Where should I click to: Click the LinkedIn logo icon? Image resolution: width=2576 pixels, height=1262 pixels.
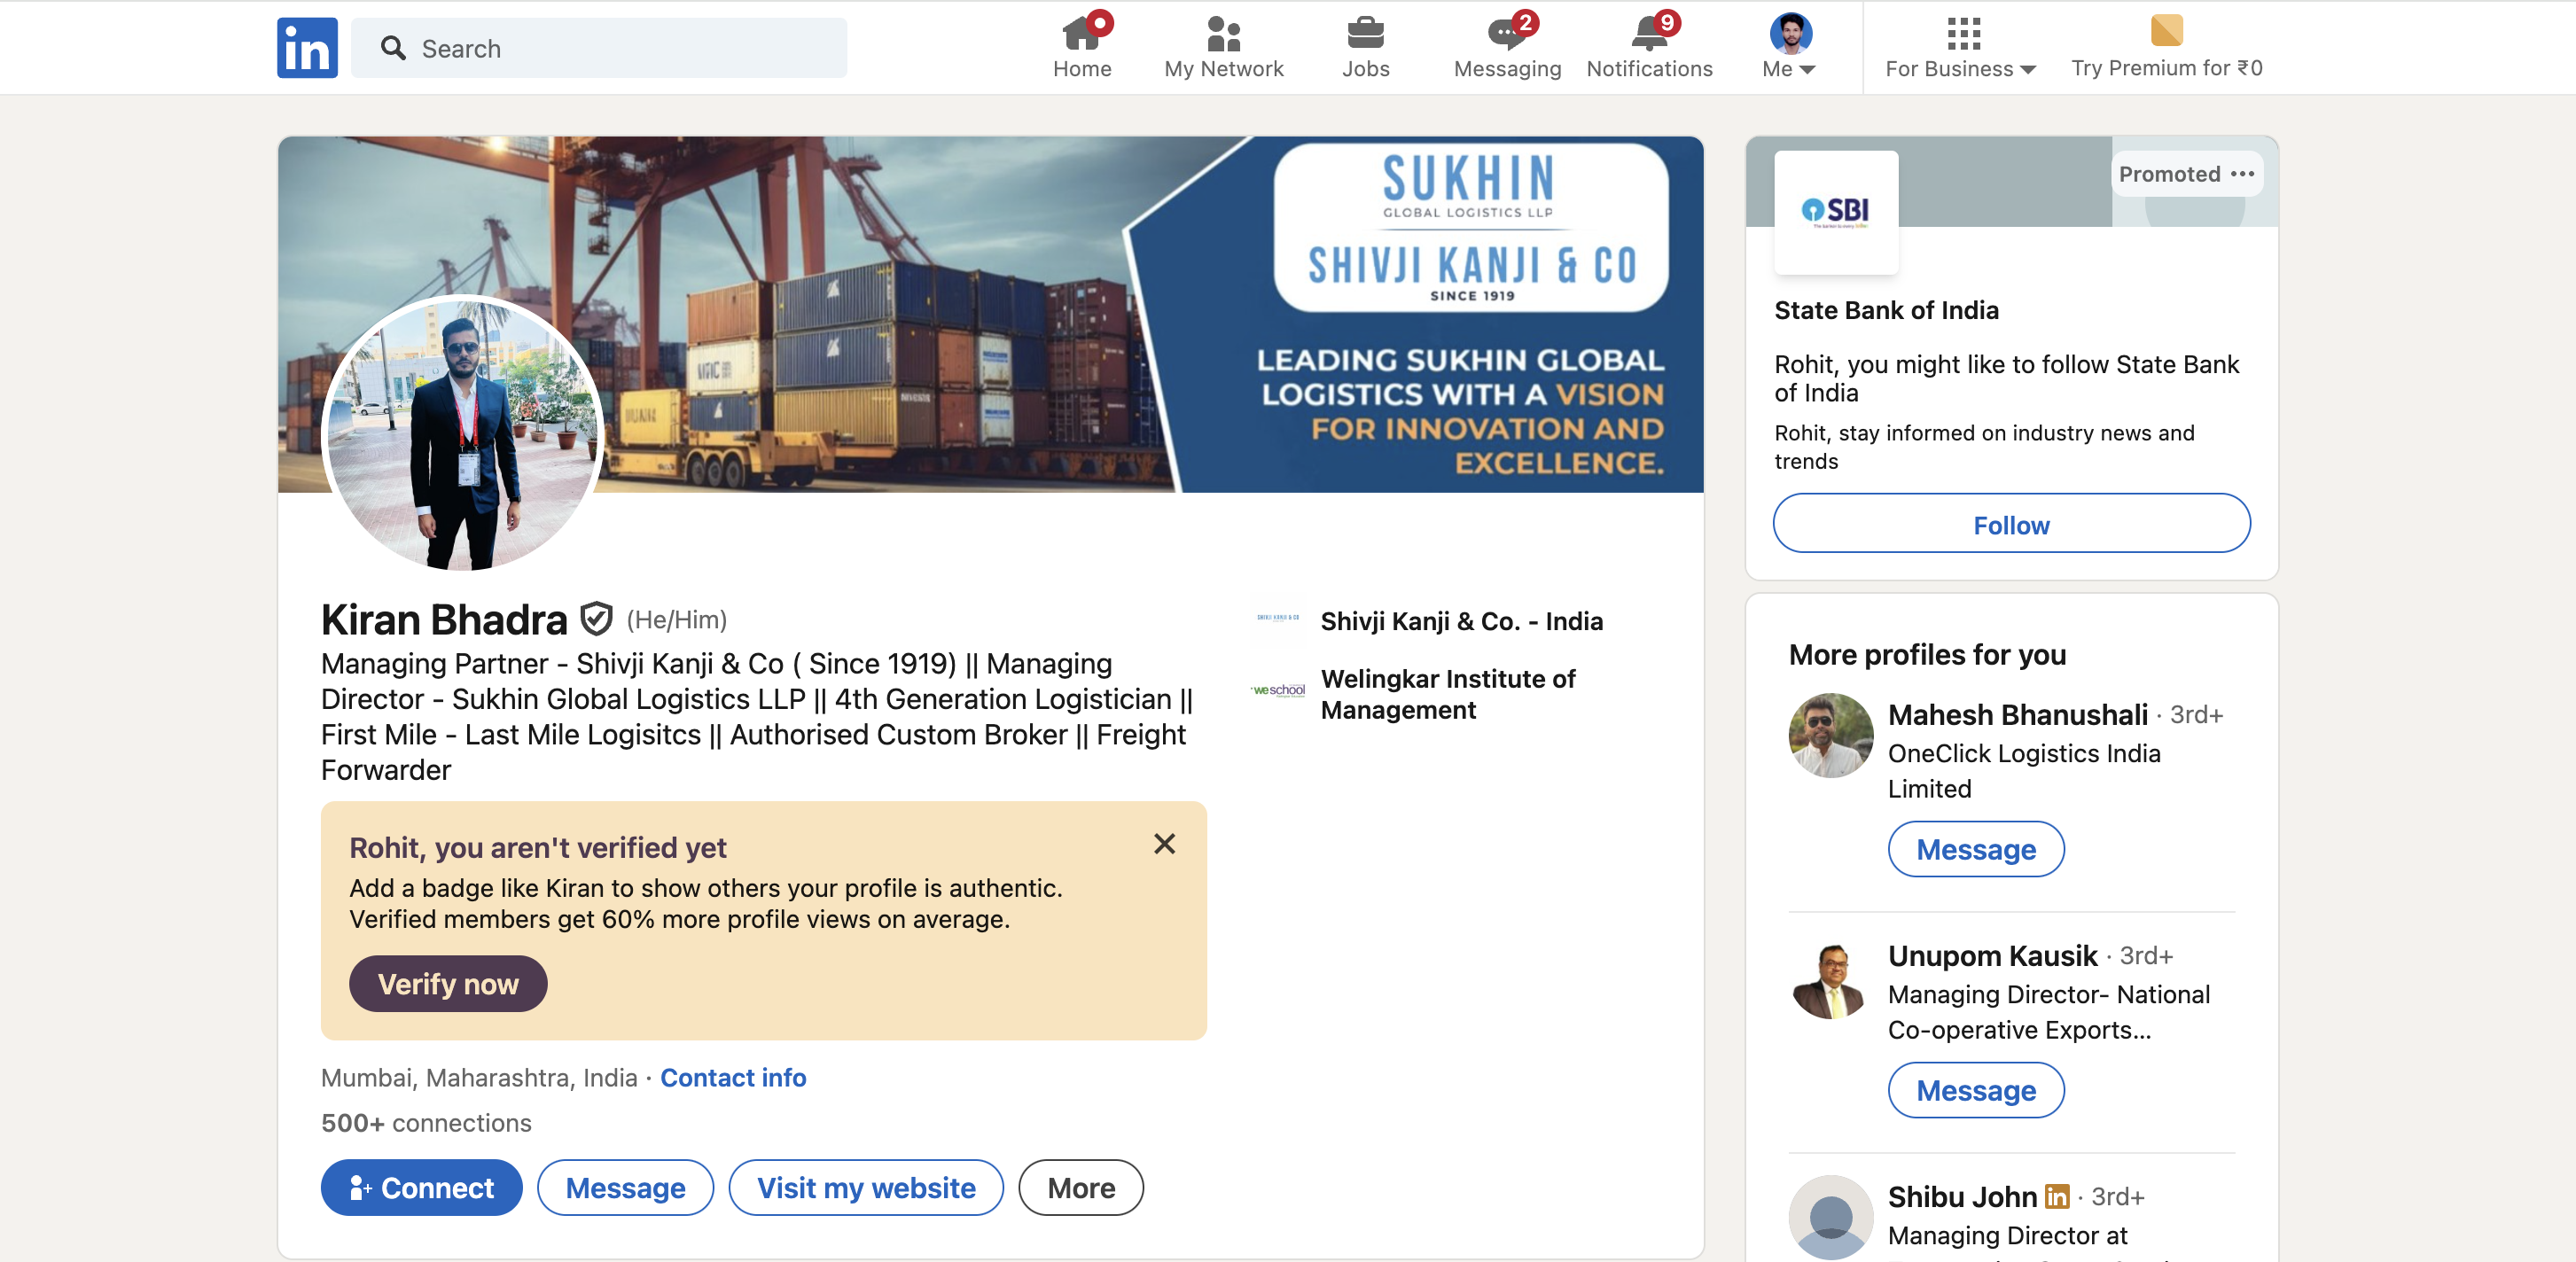(x=307, y=47)
